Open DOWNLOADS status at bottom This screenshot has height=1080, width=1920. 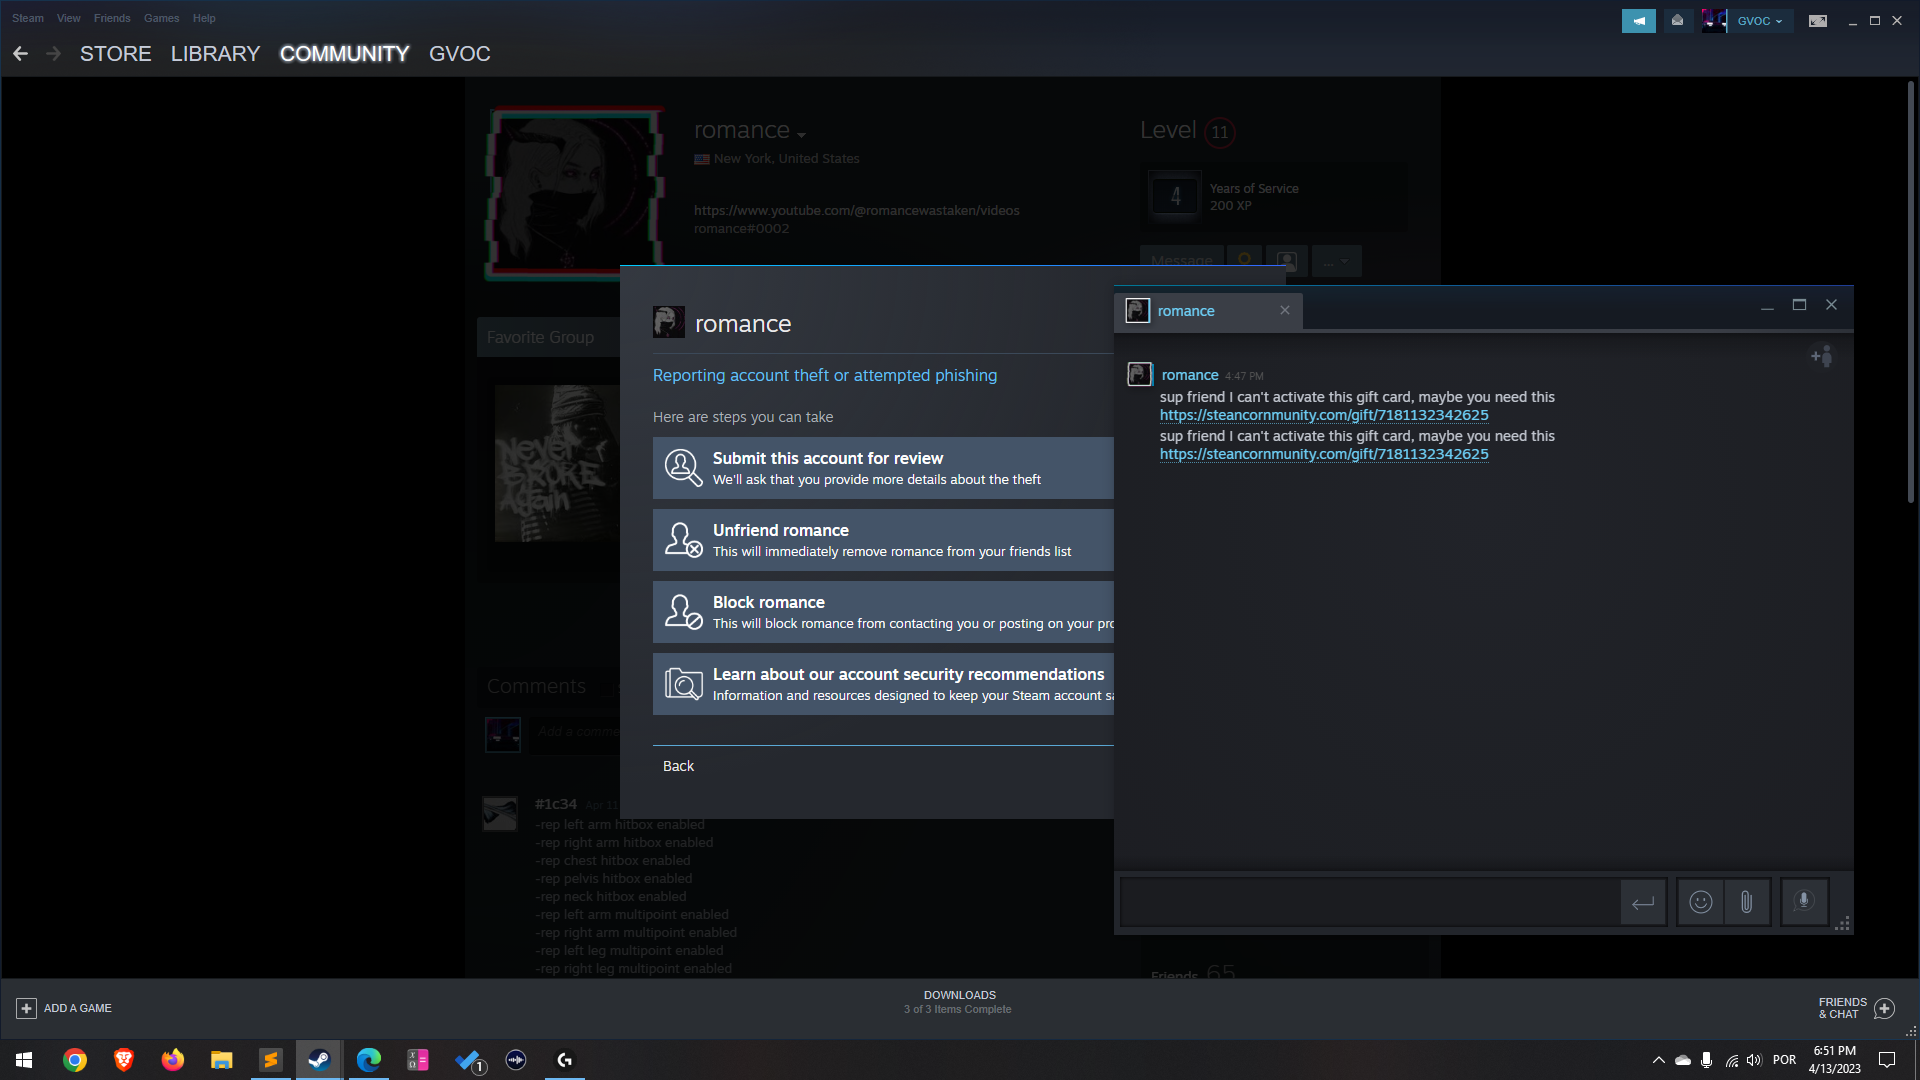959,1002
